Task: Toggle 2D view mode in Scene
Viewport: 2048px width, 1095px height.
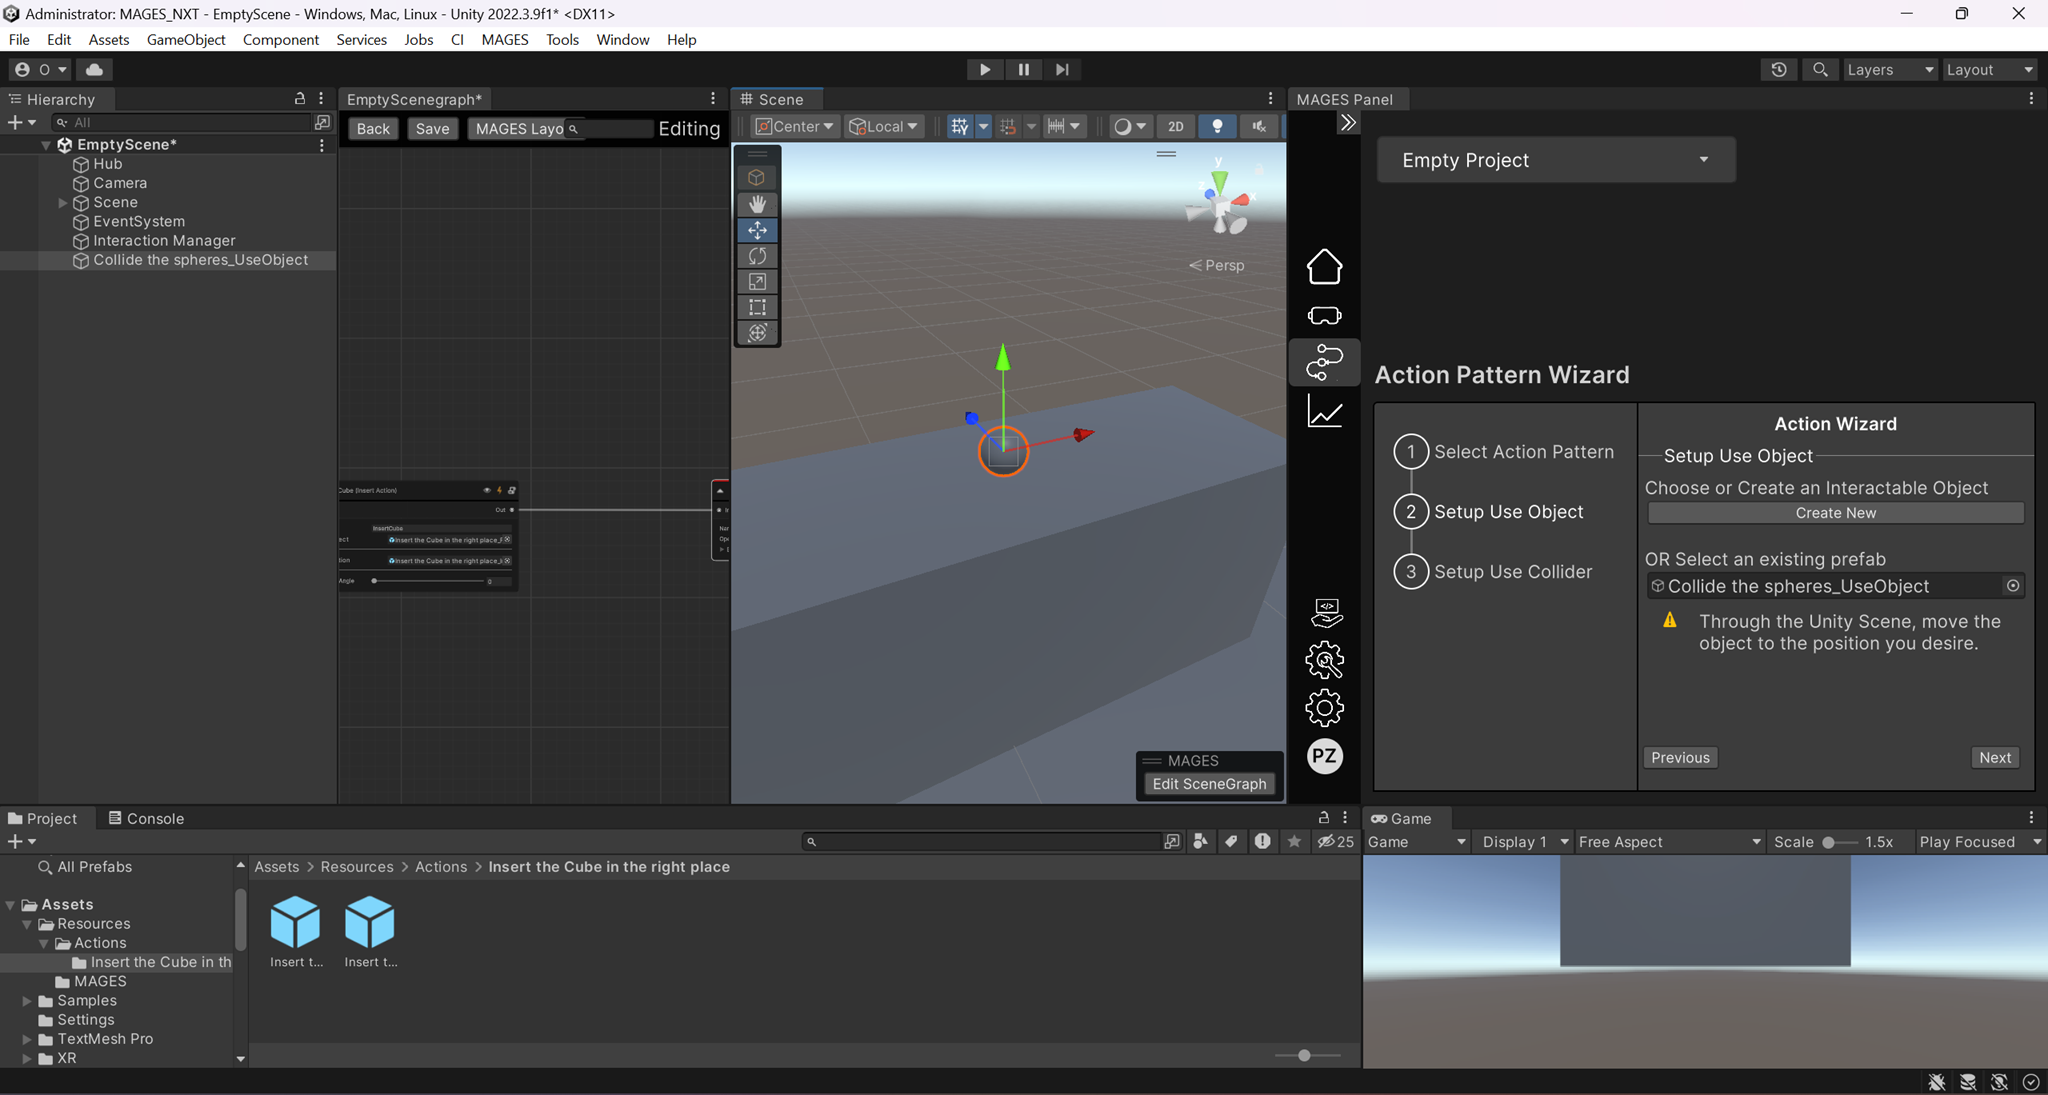Action: pos(1176,126)
